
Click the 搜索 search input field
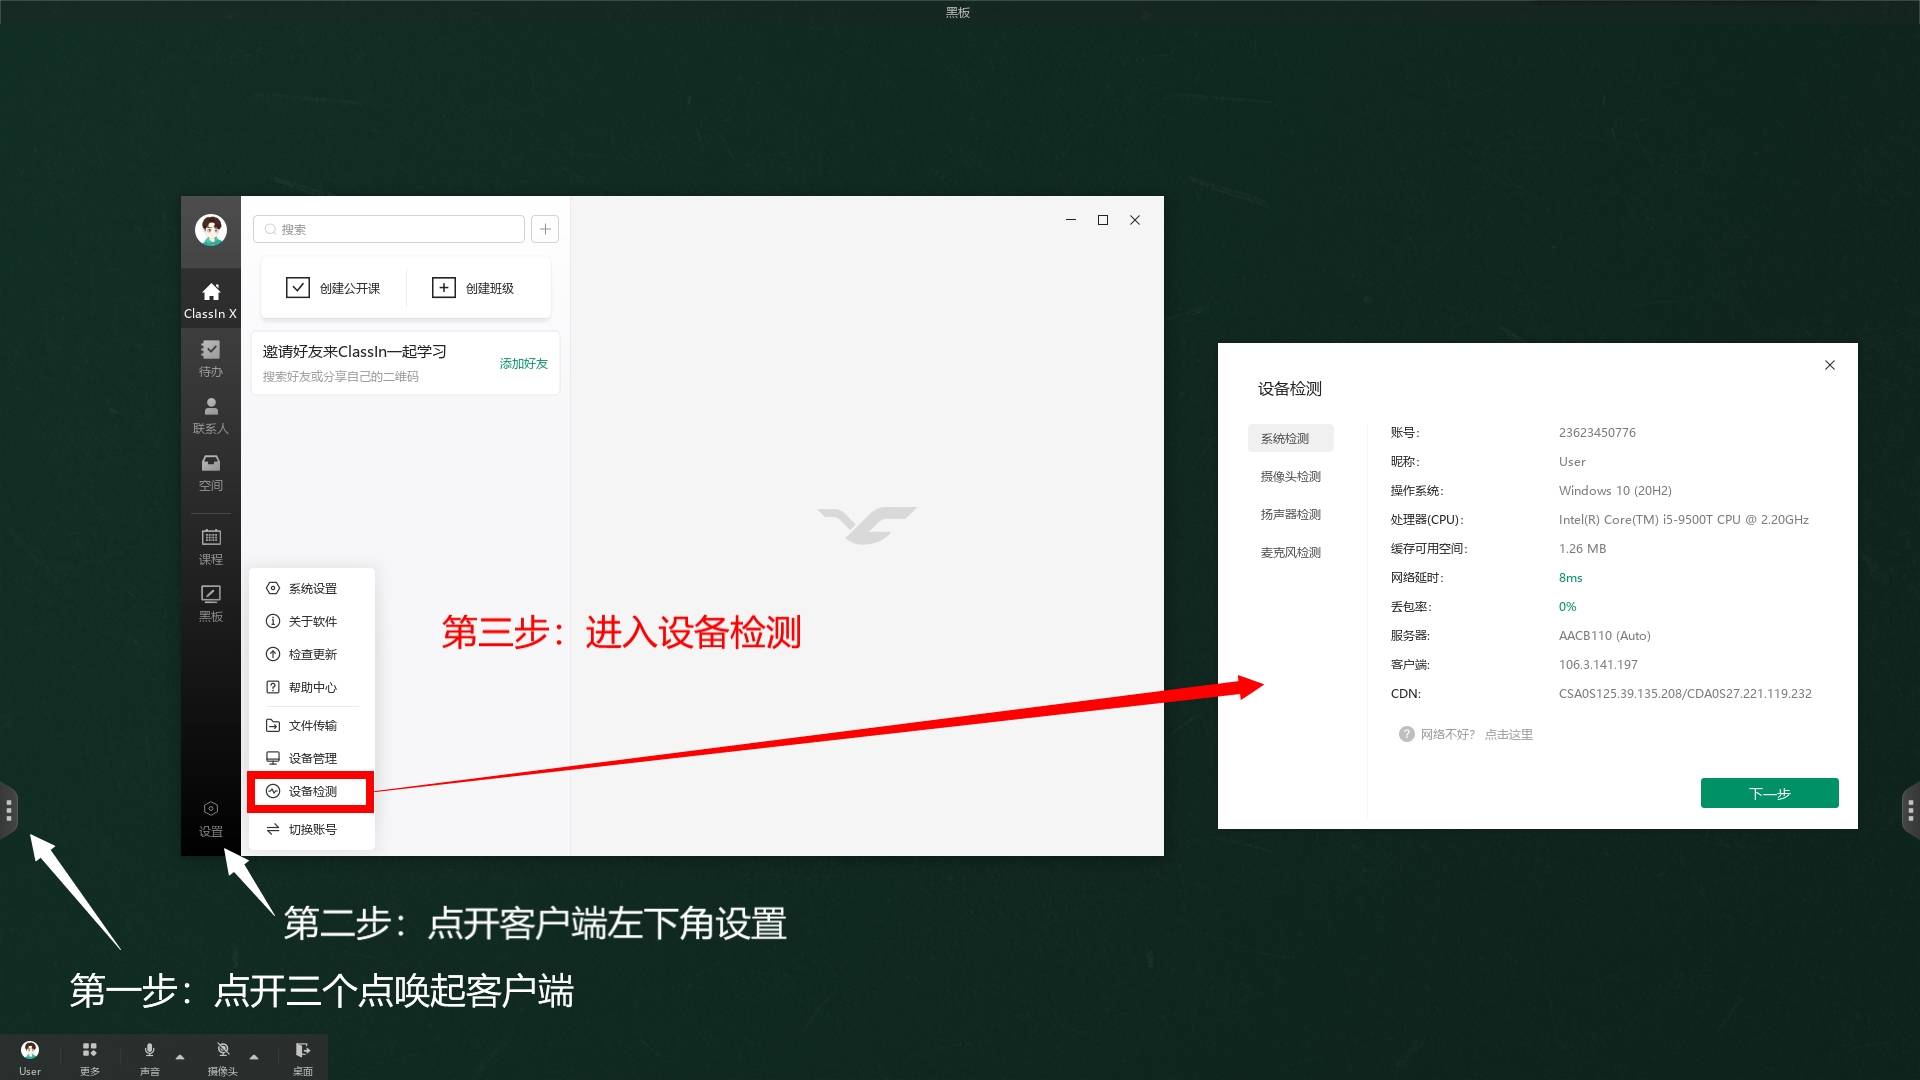(389, 229)
